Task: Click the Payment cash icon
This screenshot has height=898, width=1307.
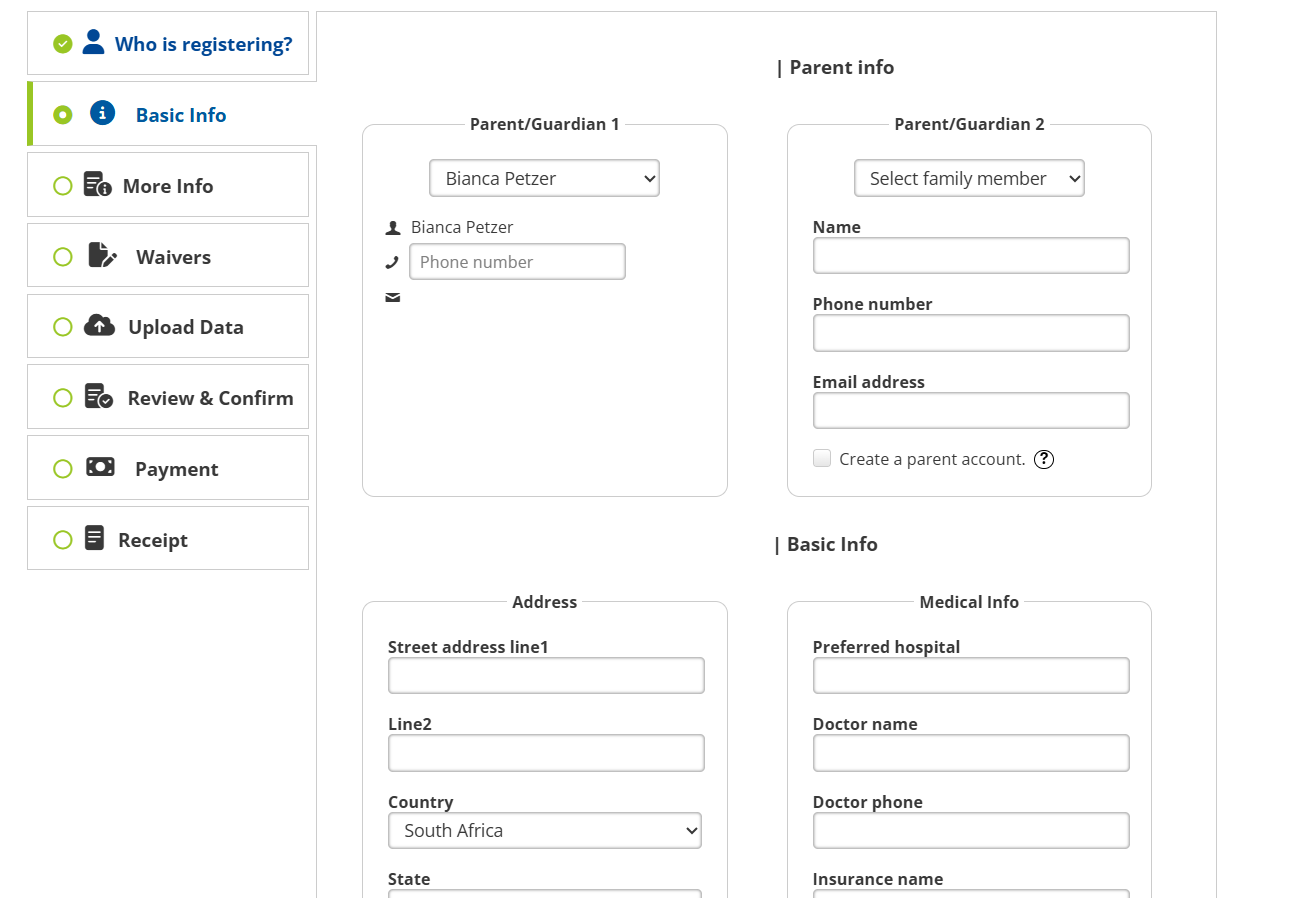Action: 100,467
